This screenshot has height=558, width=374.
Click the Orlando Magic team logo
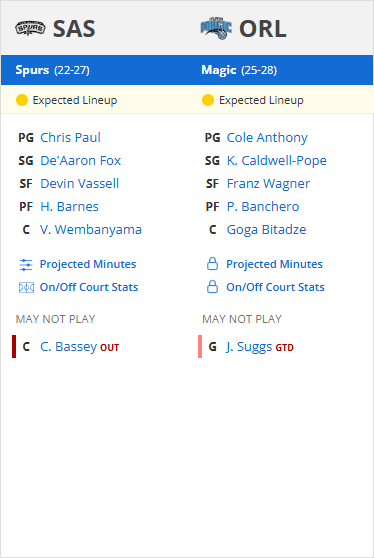pos(216,28)
